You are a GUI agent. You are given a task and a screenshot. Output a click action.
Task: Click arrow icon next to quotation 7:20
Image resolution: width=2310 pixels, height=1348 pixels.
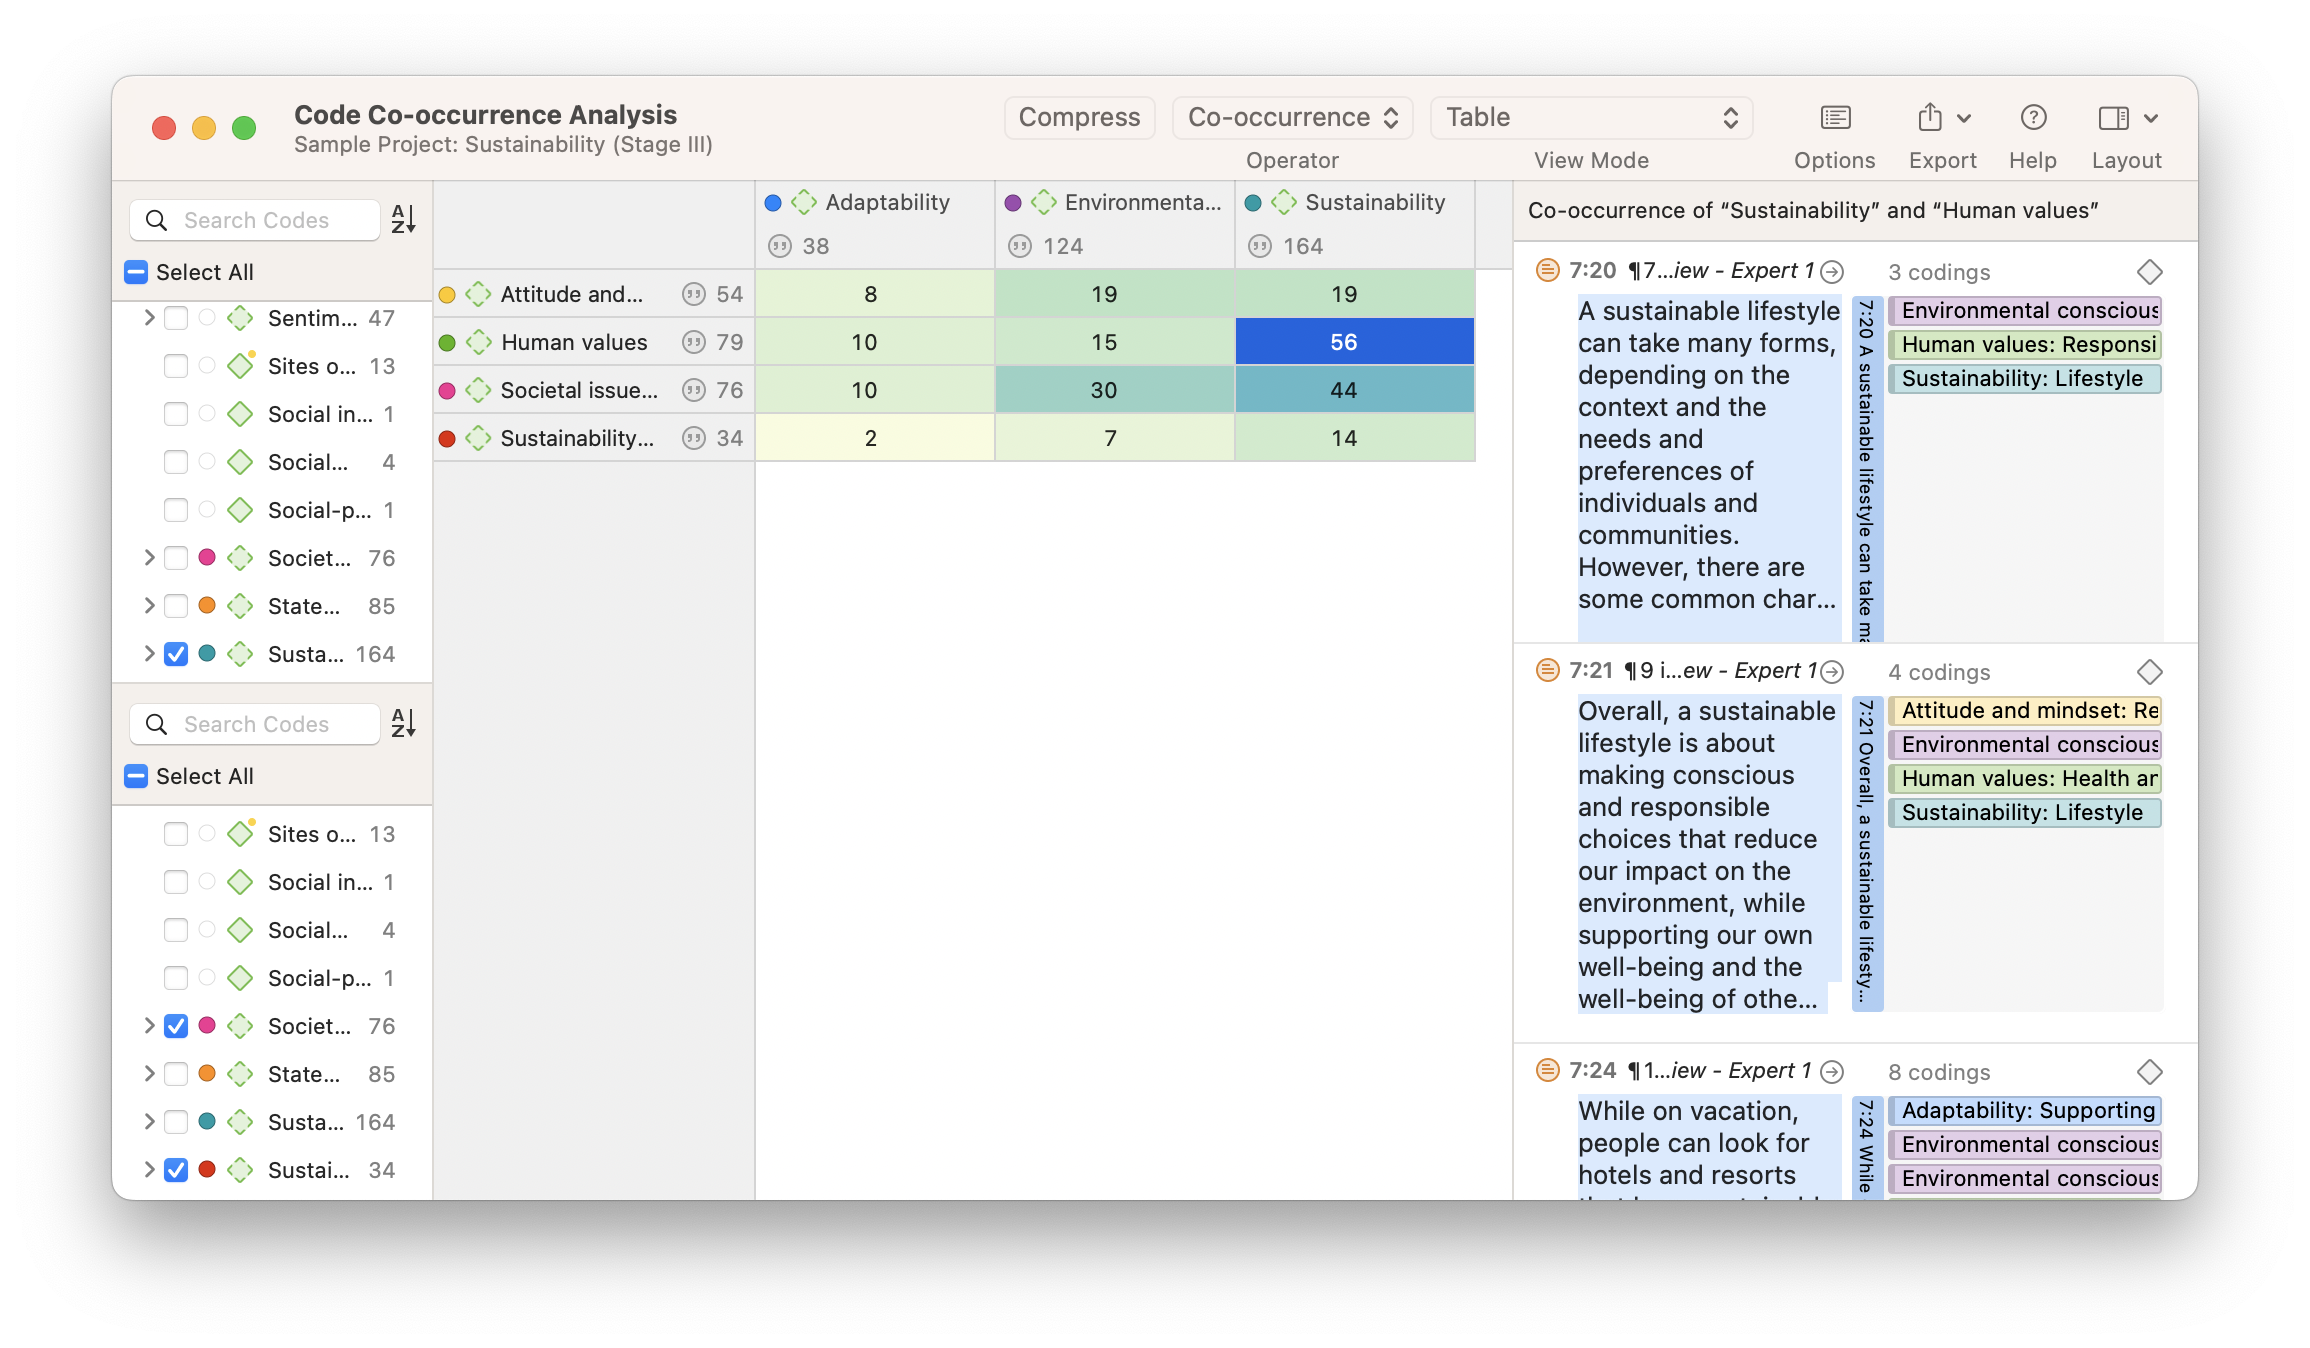[x=1832, y=272]
